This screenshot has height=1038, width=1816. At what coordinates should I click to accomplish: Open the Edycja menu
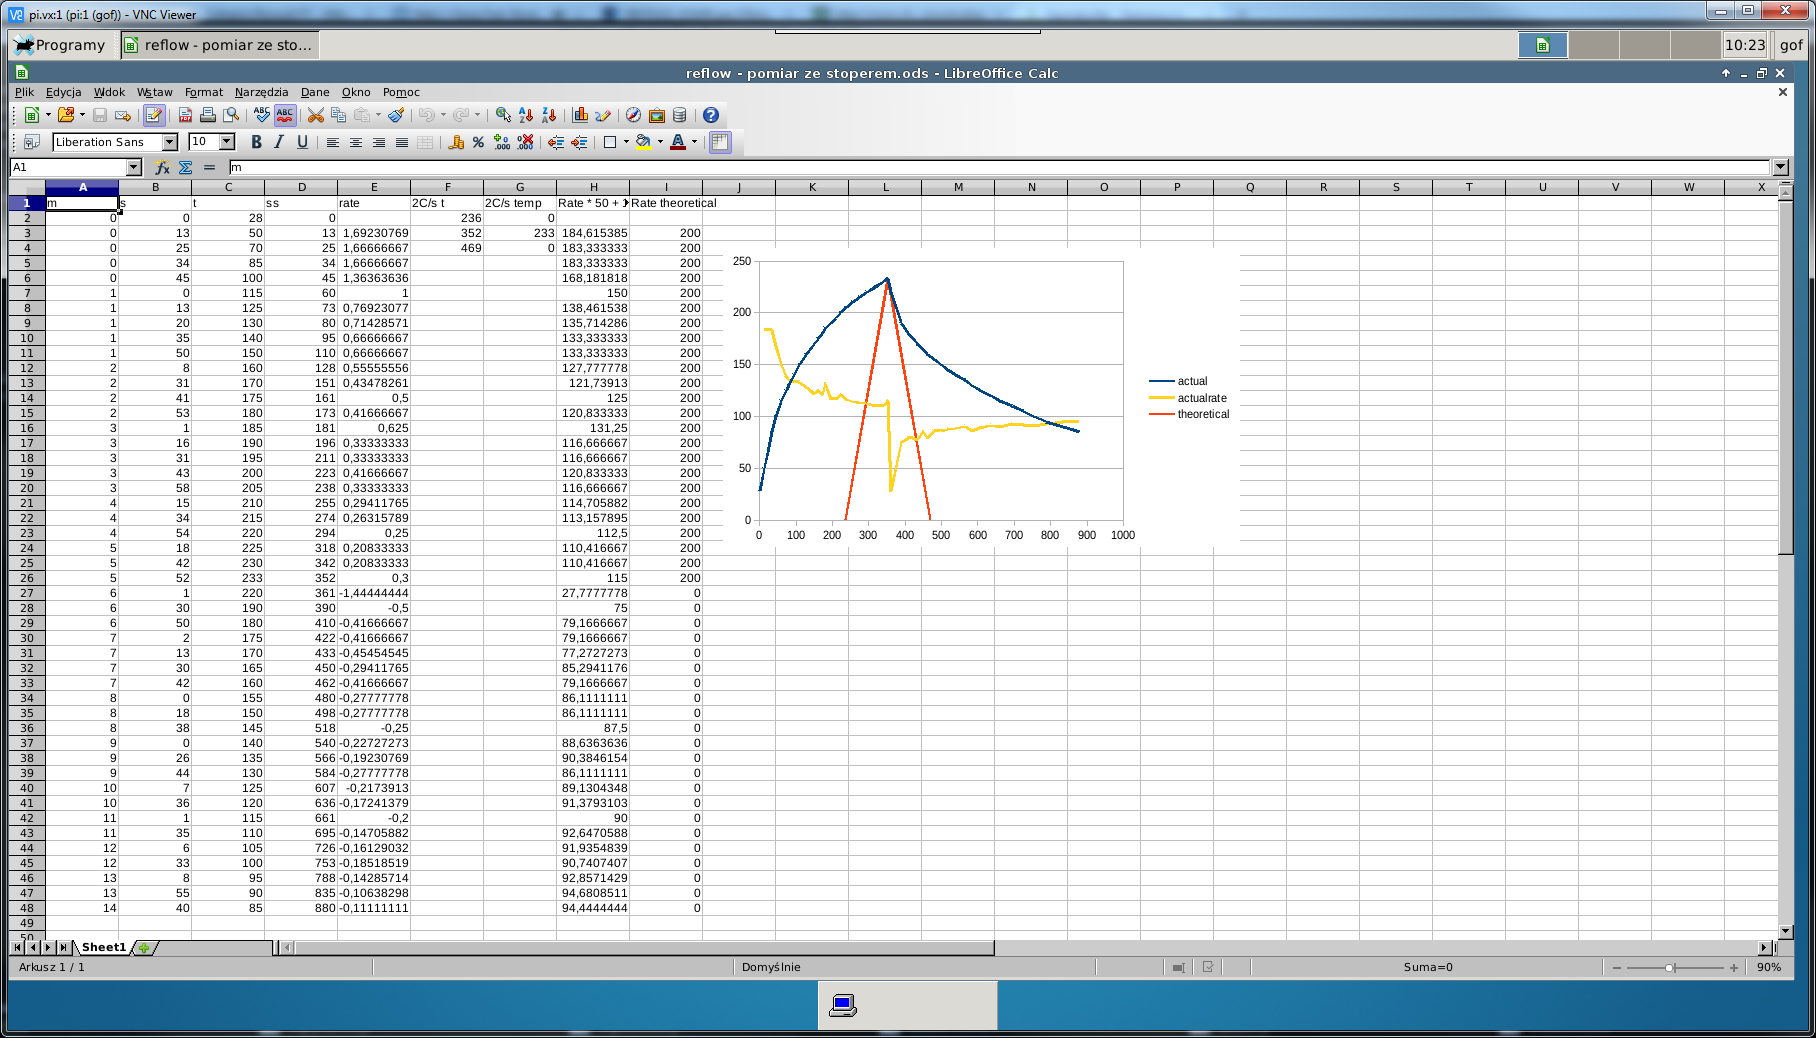pos(64,92)
